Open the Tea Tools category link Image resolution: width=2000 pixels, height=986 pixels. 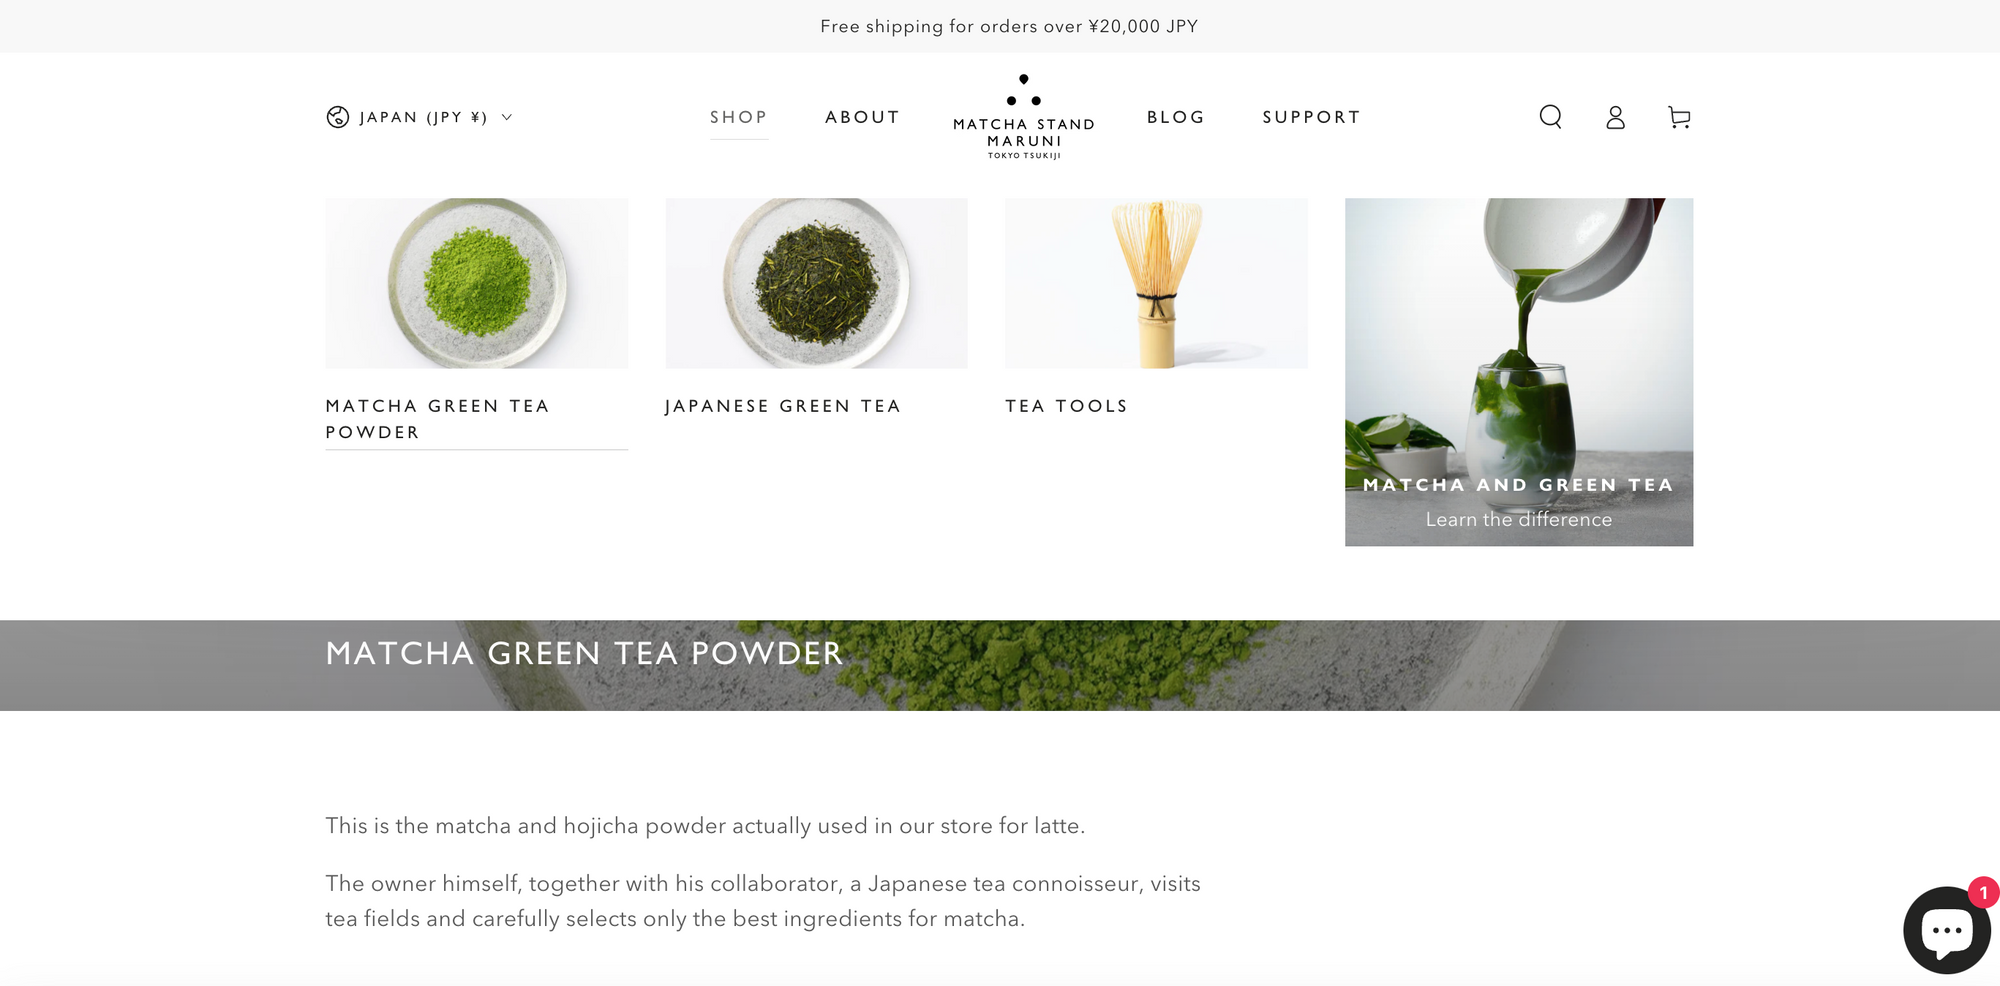pyautogui.click(x=1066, y=406)
